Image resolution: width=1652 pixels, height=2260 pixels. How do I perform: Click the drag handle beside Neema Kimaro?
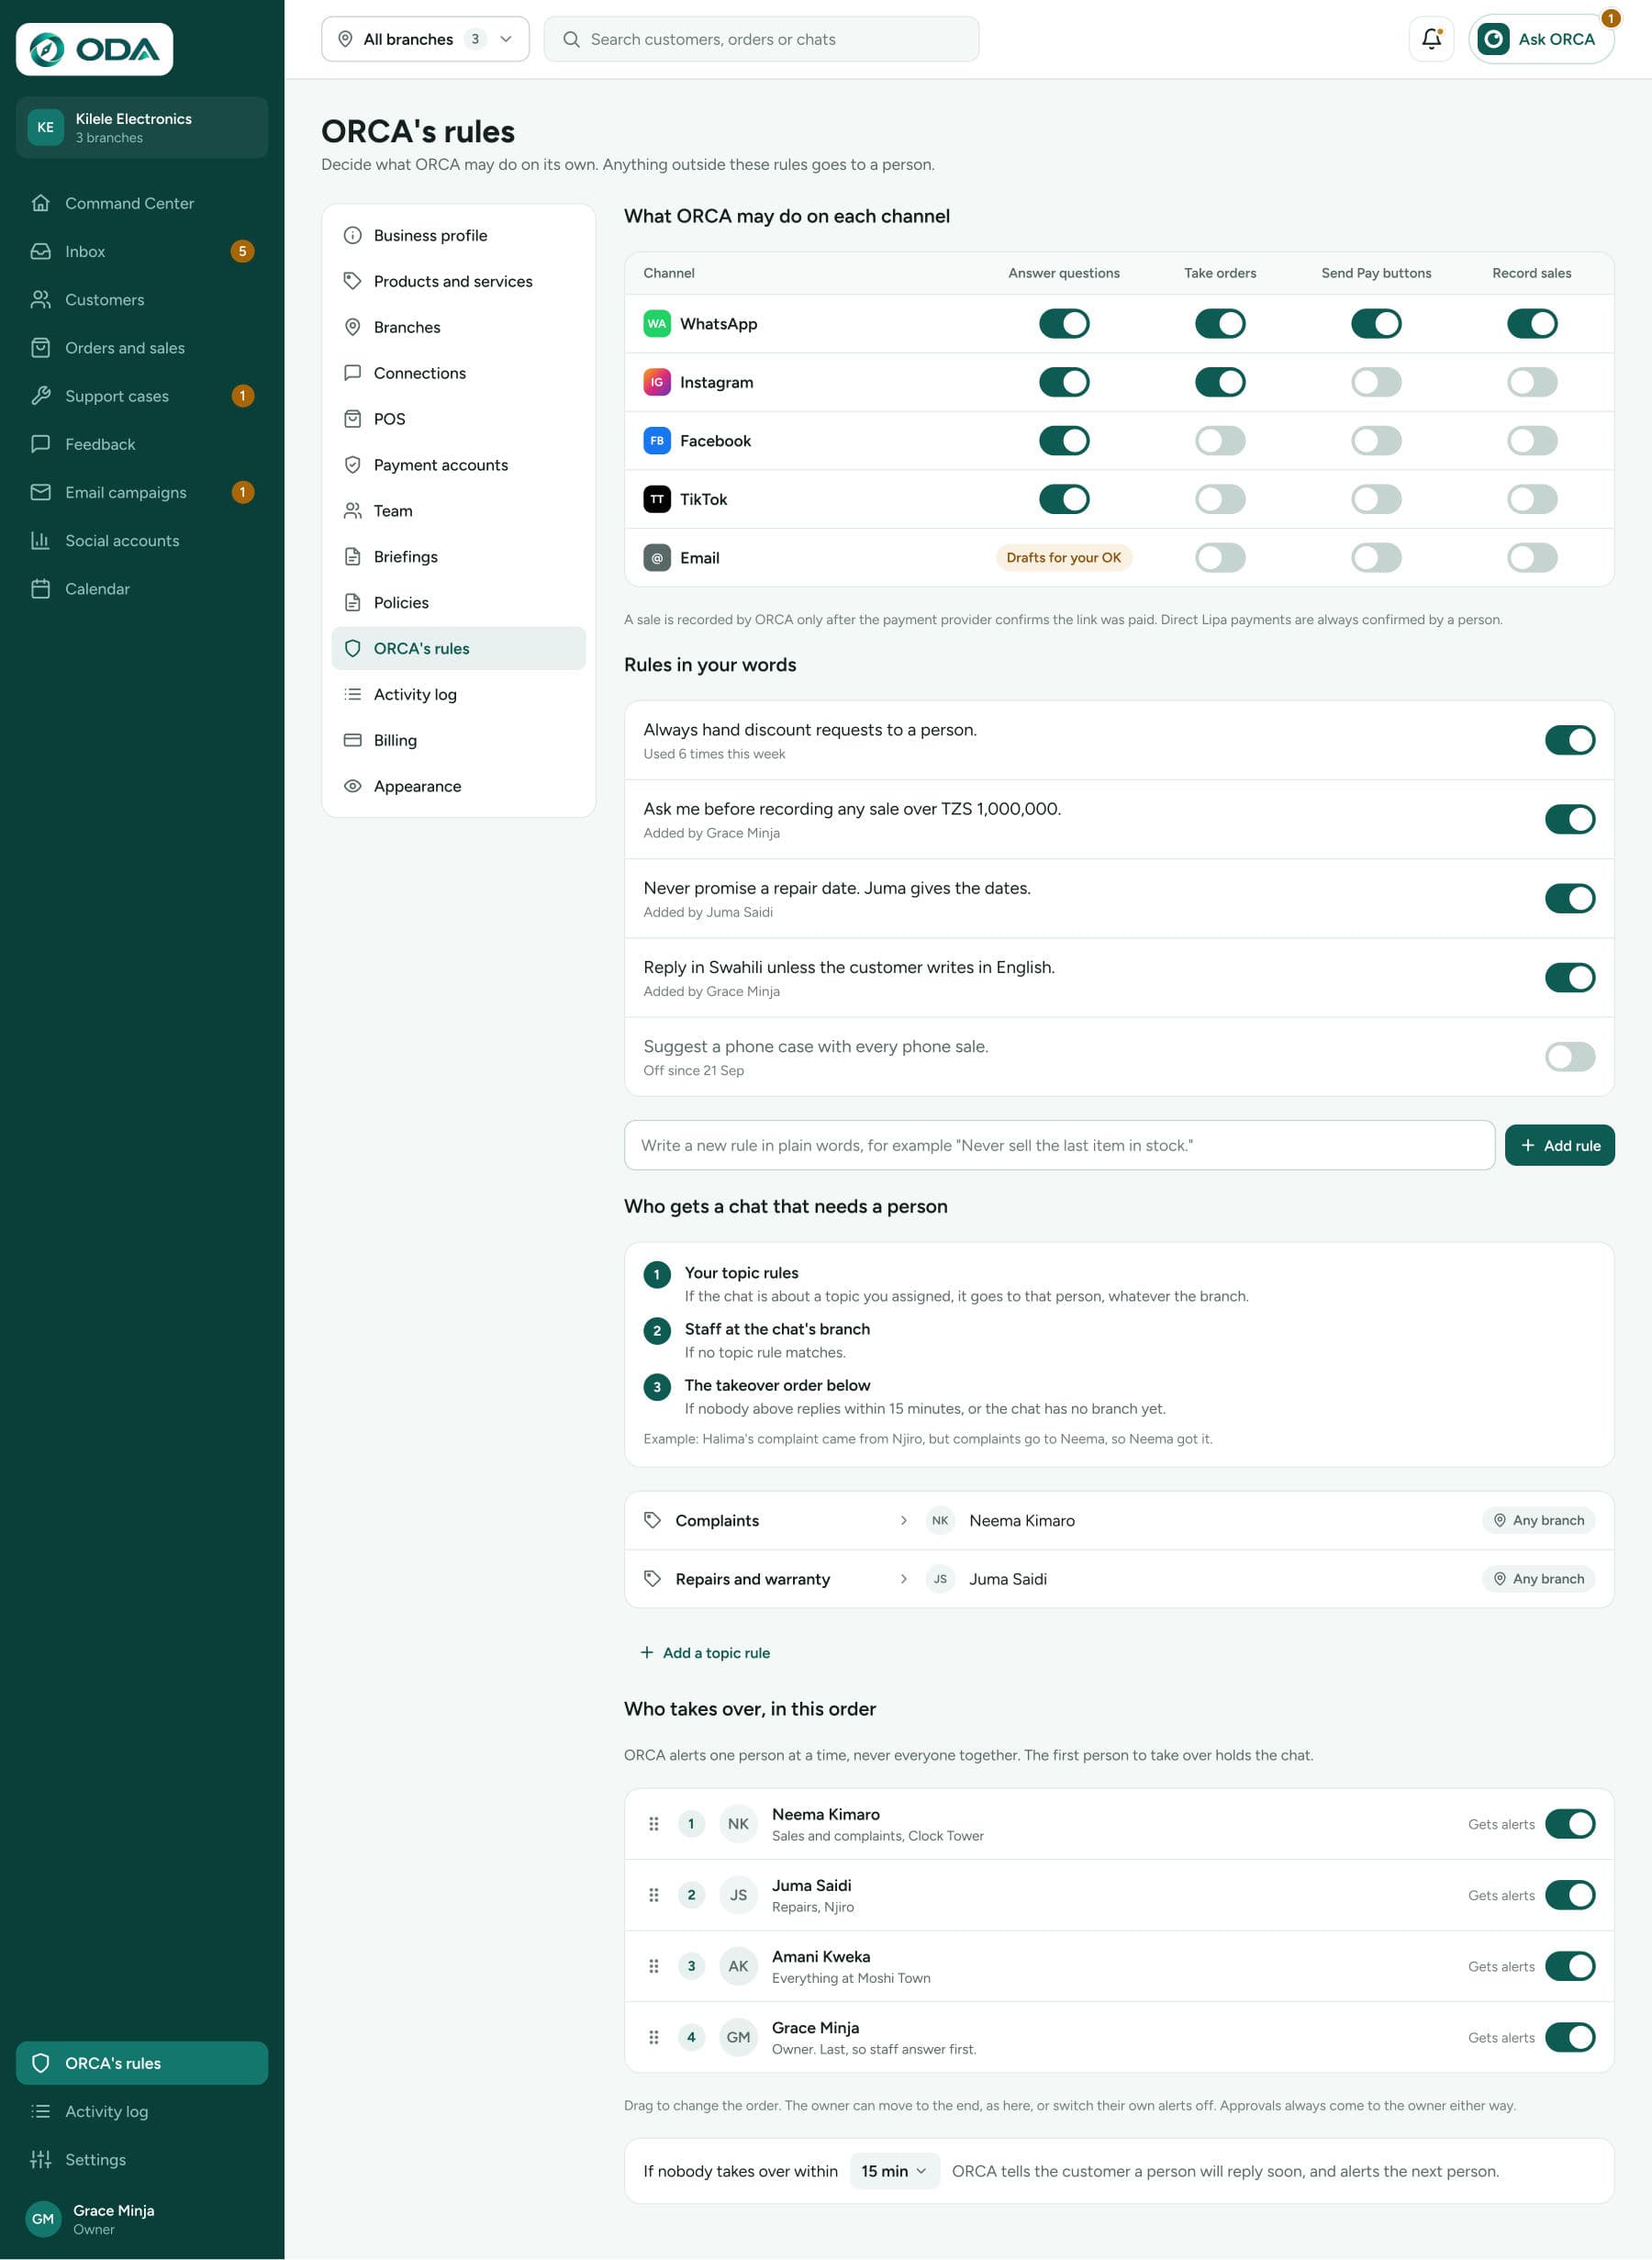click(654, 1824)
